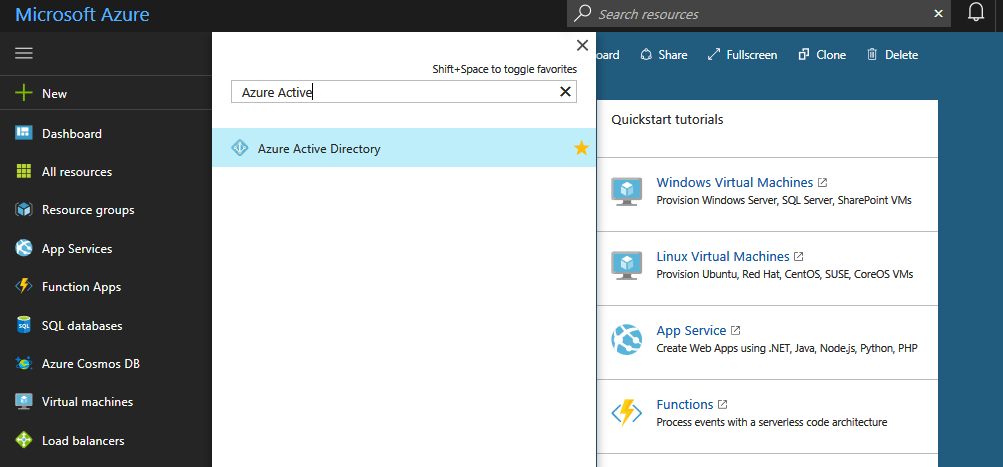The width and height of the screenshot is (1003, 467).
Task: Click the All resources grid icon
Action: click(24, 171)
